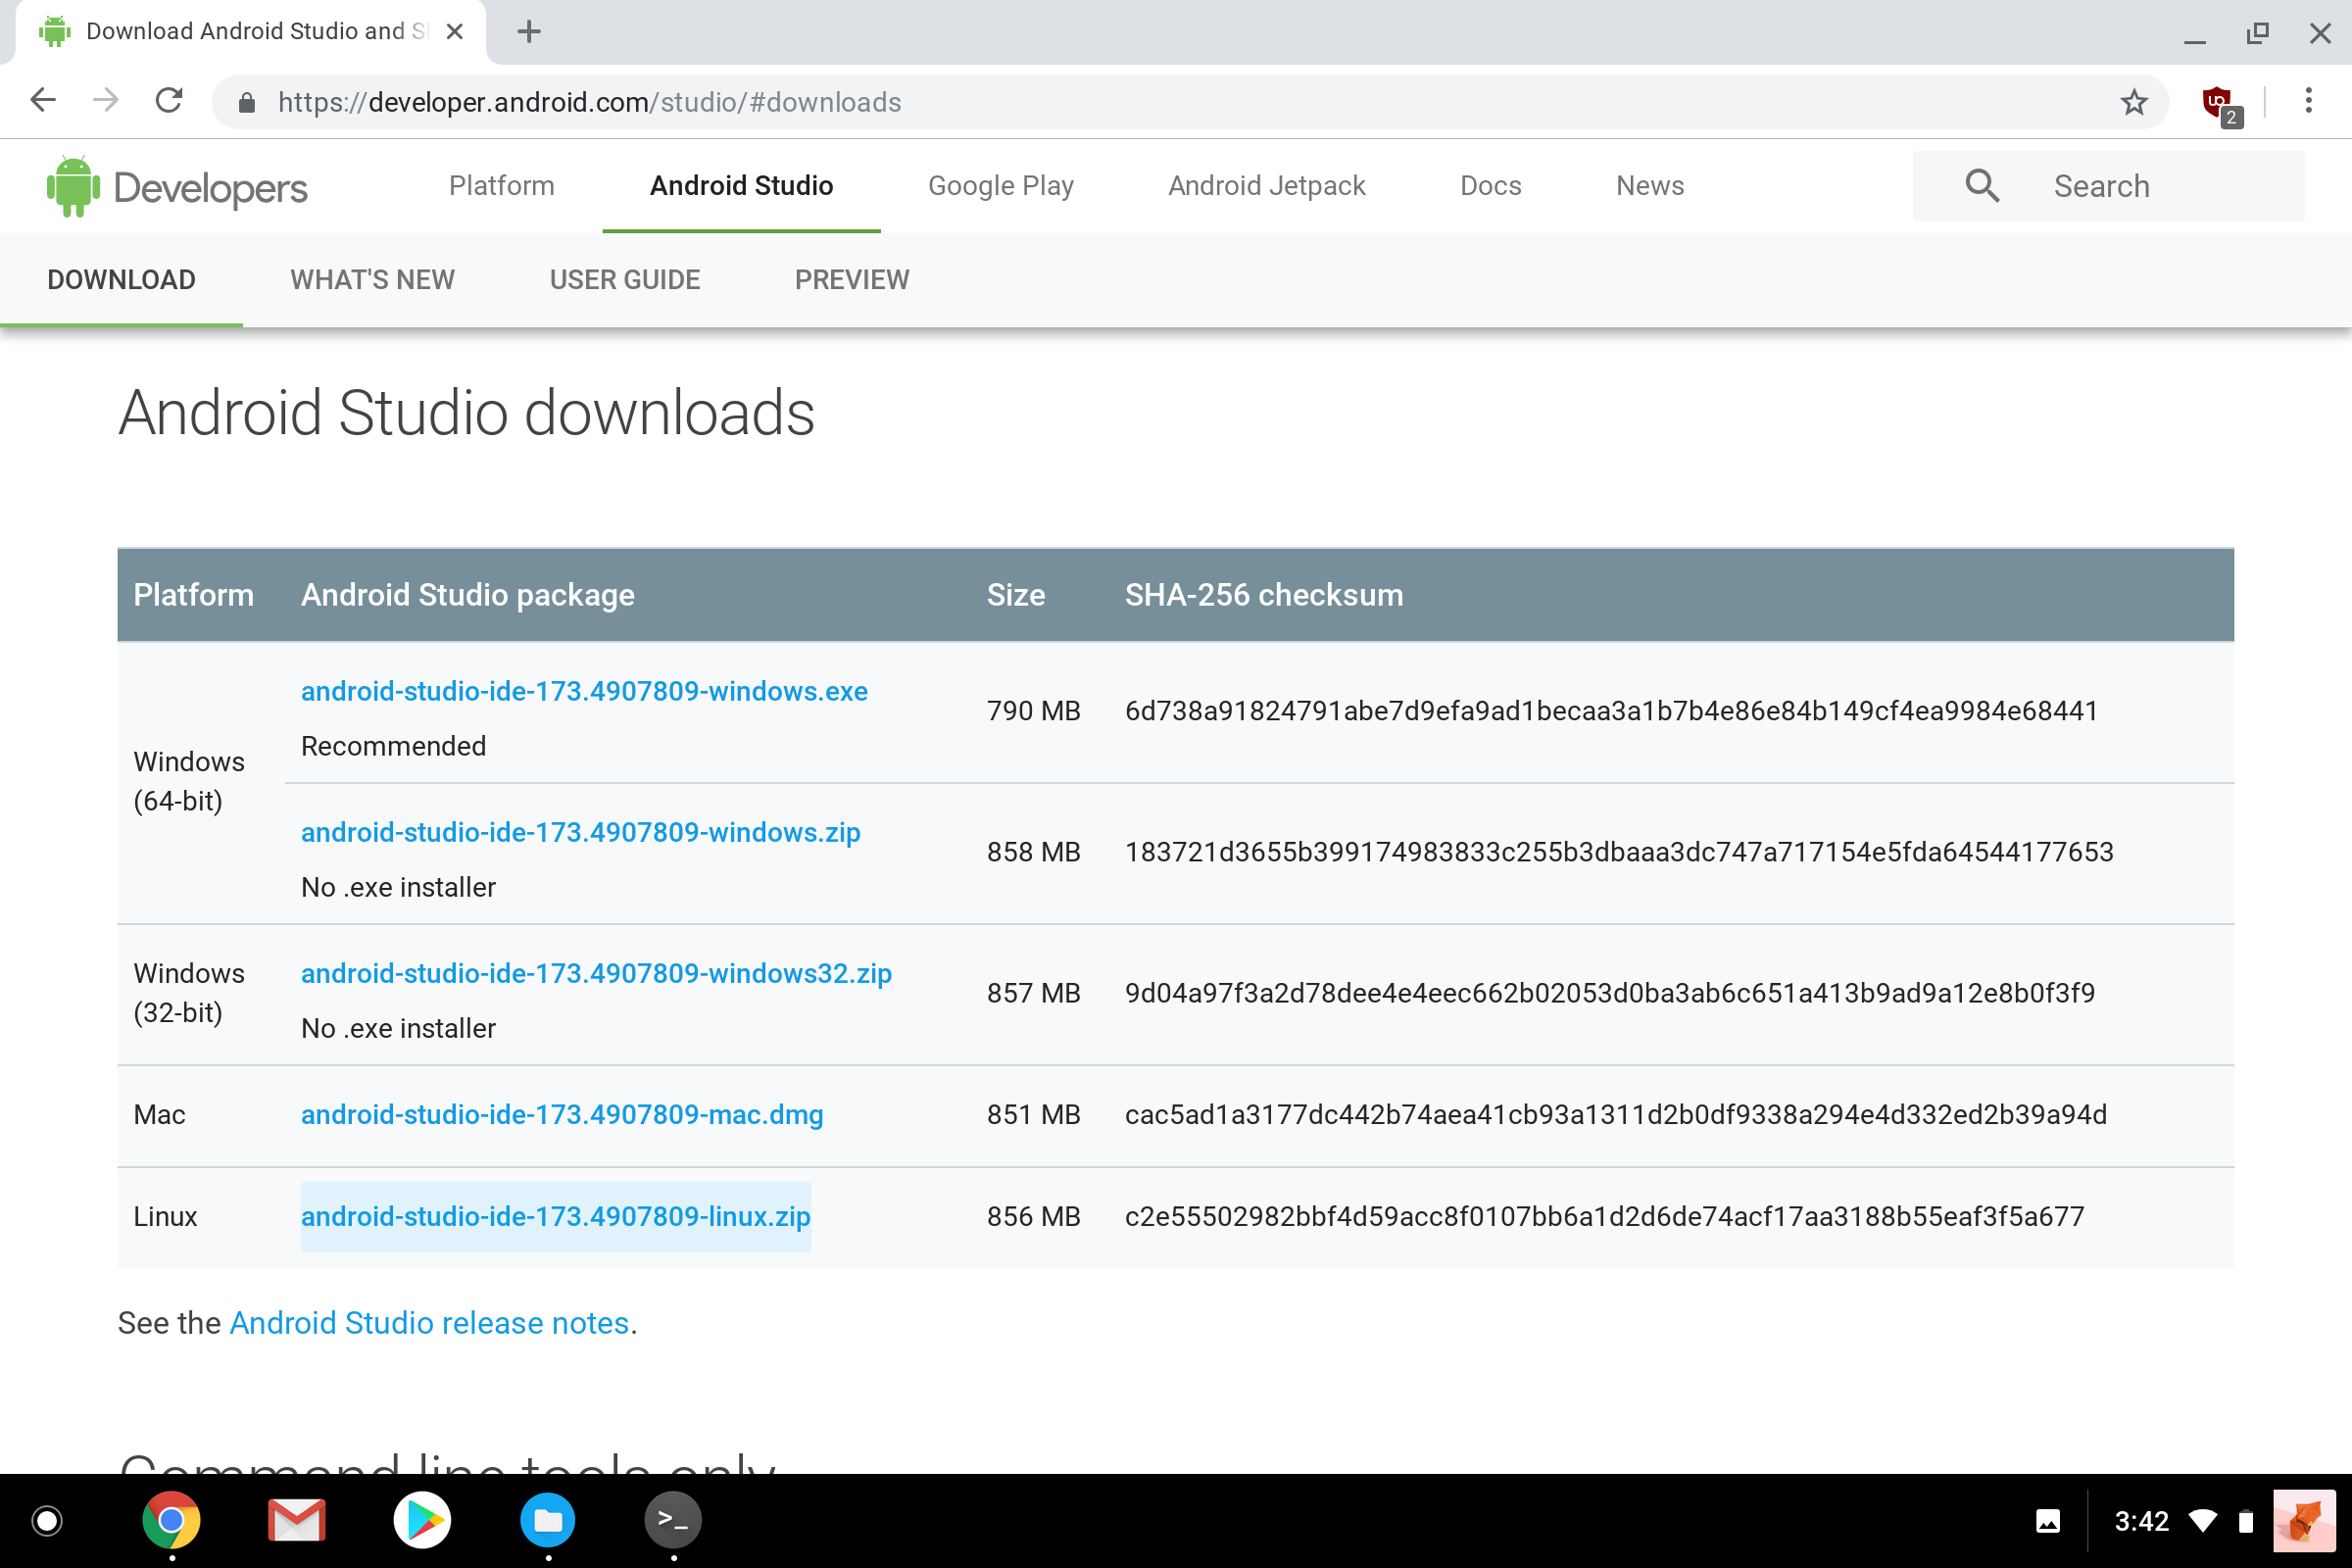Image resolution: width=2352 pixels, height=1568 pixels.
Task: Launch the Play Store from the shelf
Action: pos(422,1521)
